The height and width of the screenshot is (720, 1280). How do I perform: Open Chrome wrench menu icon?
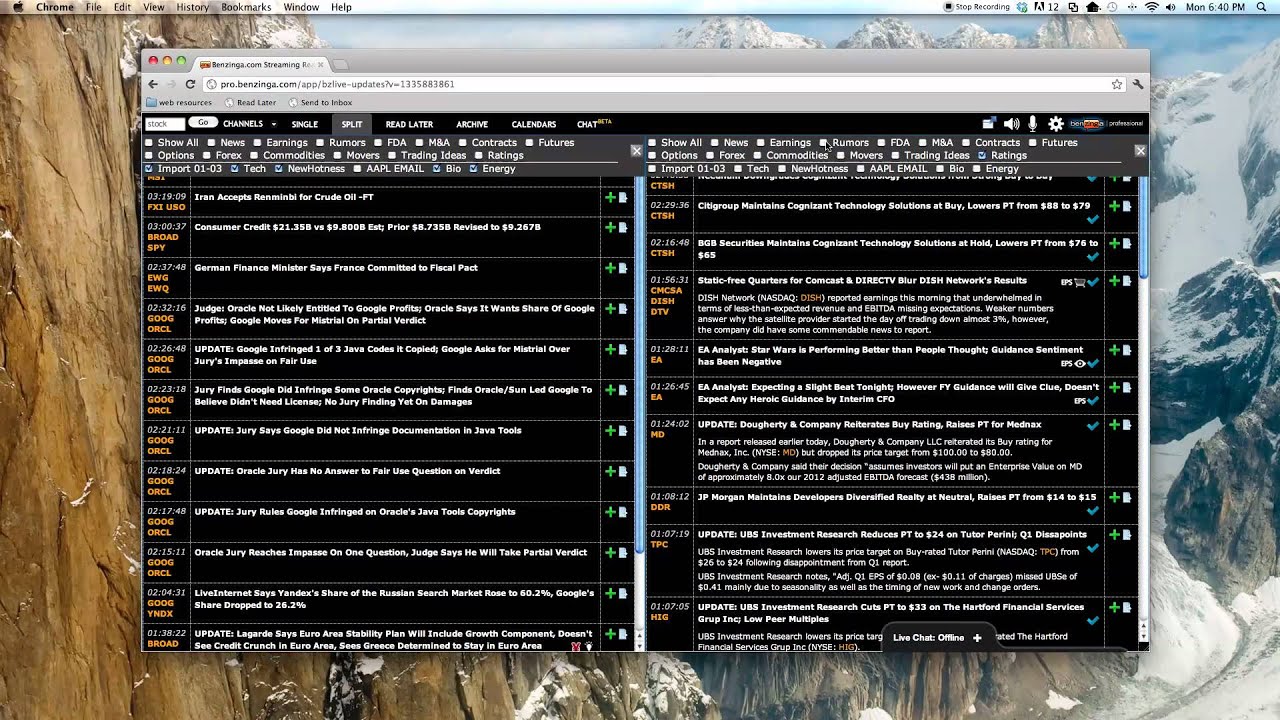click(x=1138, y=85)
